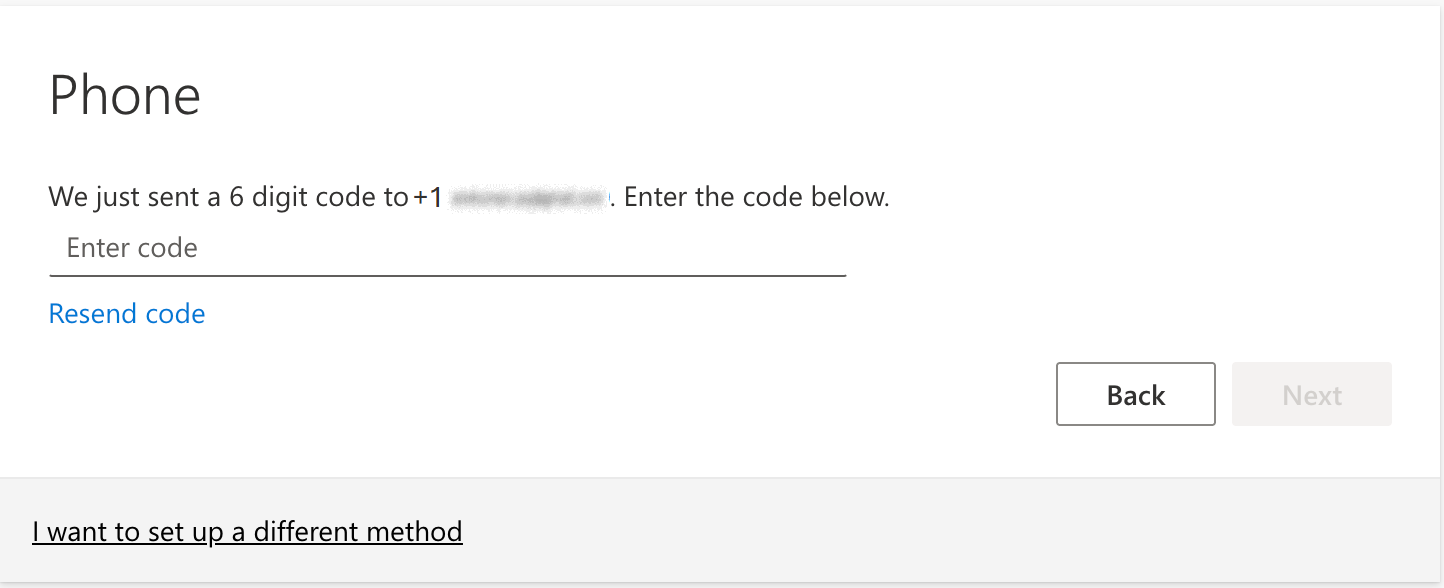Return to previous step with Back
The width and height of the screenshot is (1444, 588).
(1135, 394)
